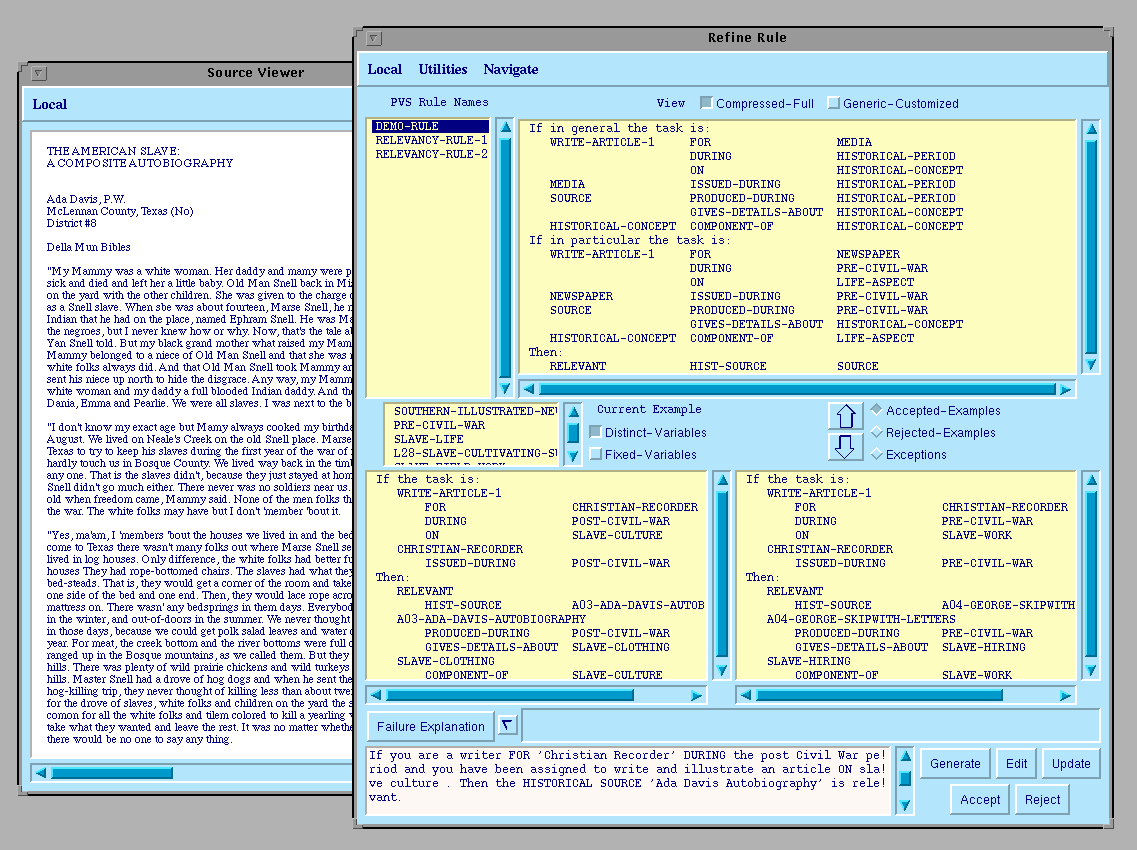
Task: Select RELEVANCY-RULE-1 in the rule list
Action: click(x=431, y=140)
